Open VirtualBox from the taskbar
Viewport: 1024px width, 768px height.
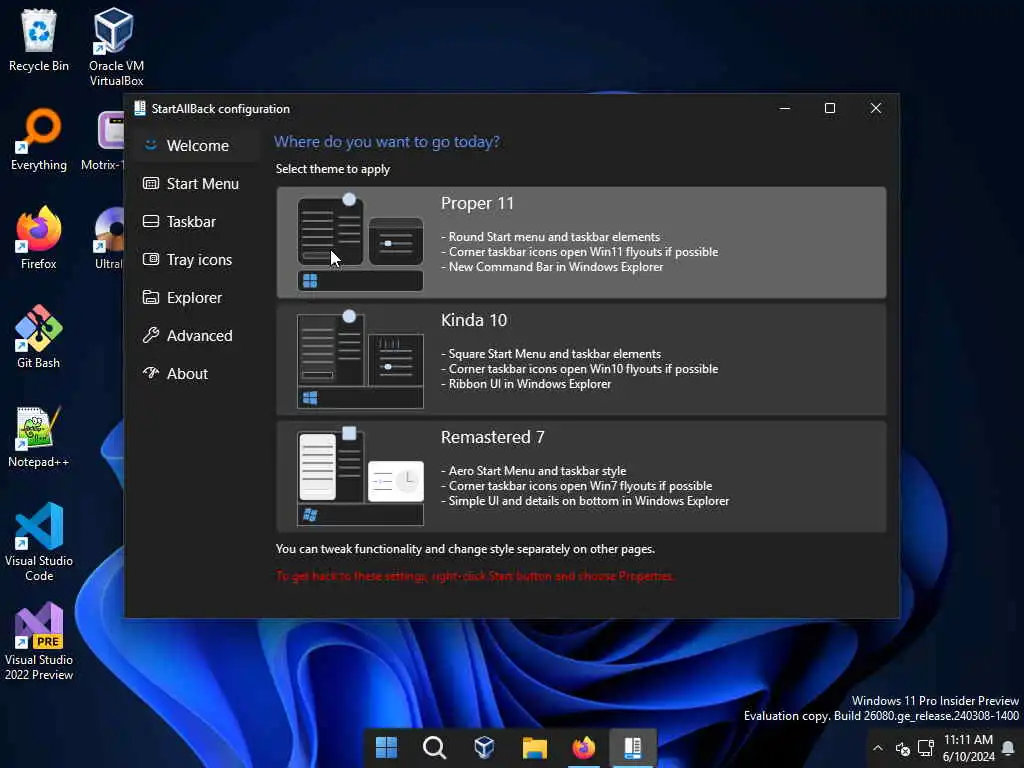pos(484,747)
